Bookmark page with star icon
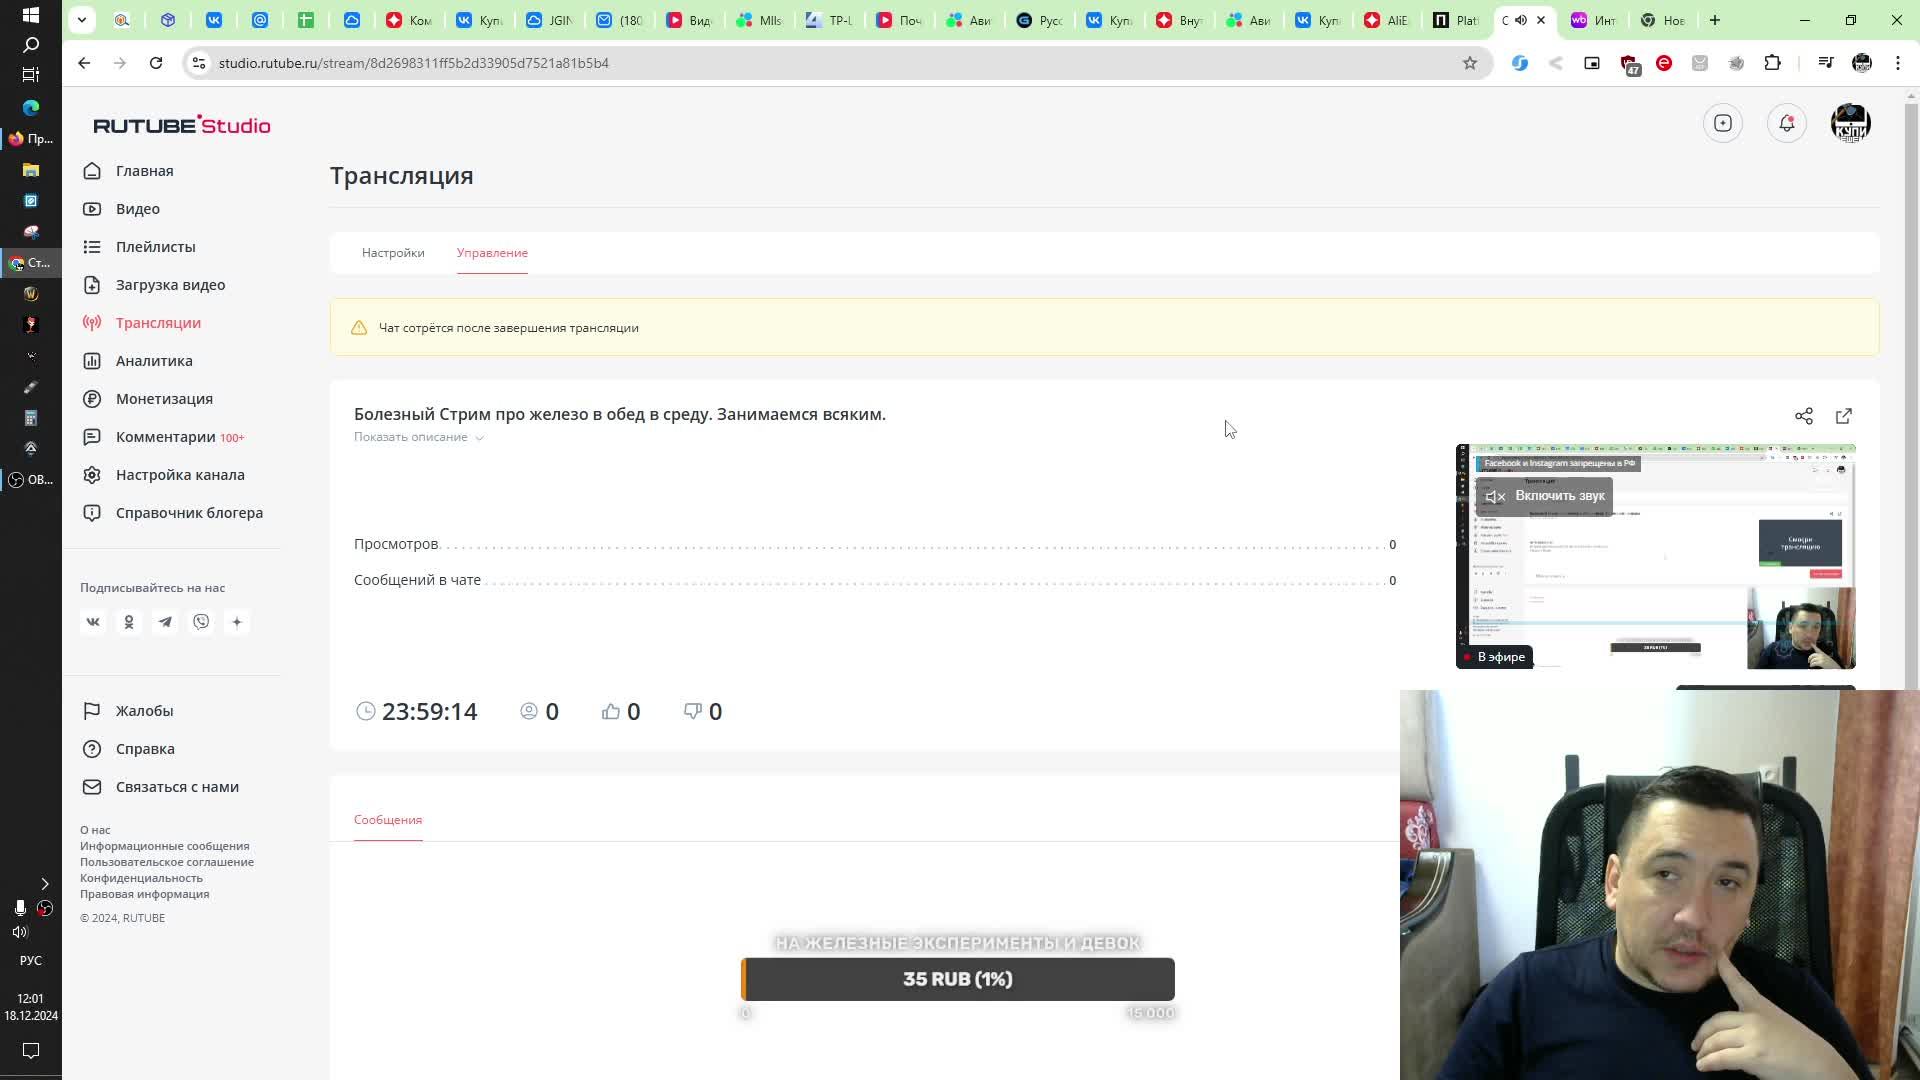Screen dimensions: 1920x1080 point(1469,63)
